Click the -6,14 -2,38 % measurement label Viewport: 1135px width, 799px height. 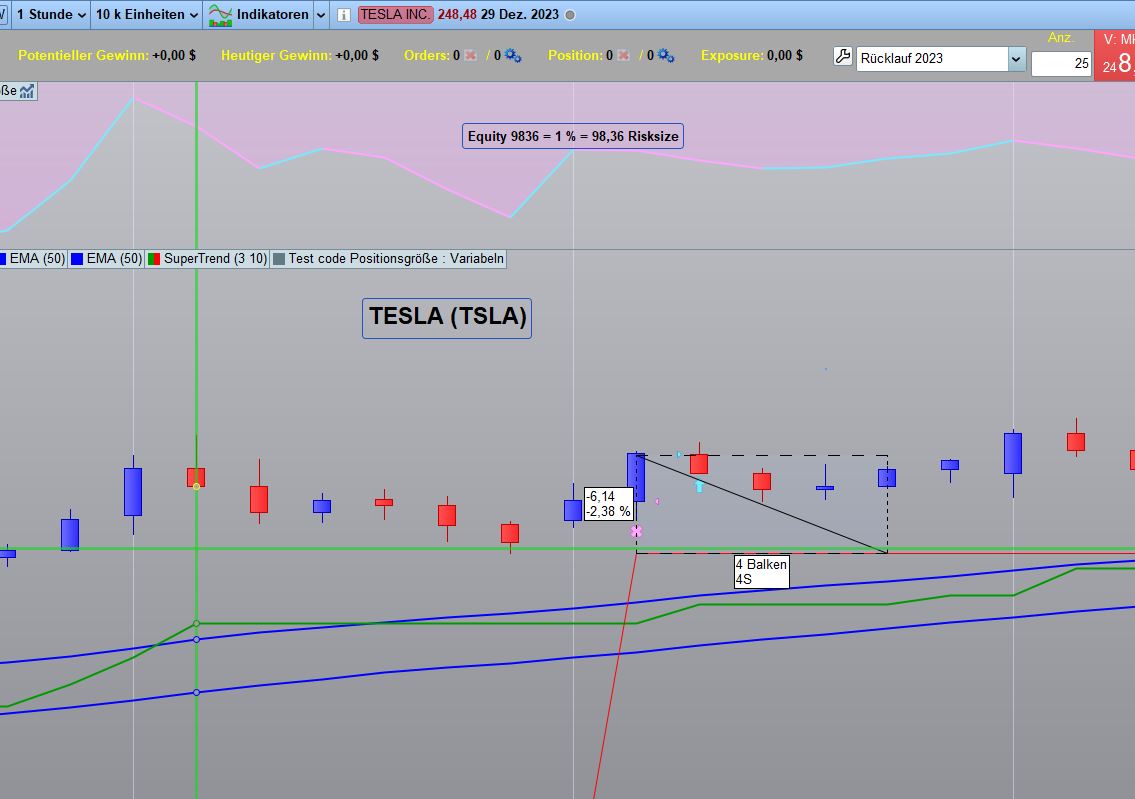[x=609, y=504]
